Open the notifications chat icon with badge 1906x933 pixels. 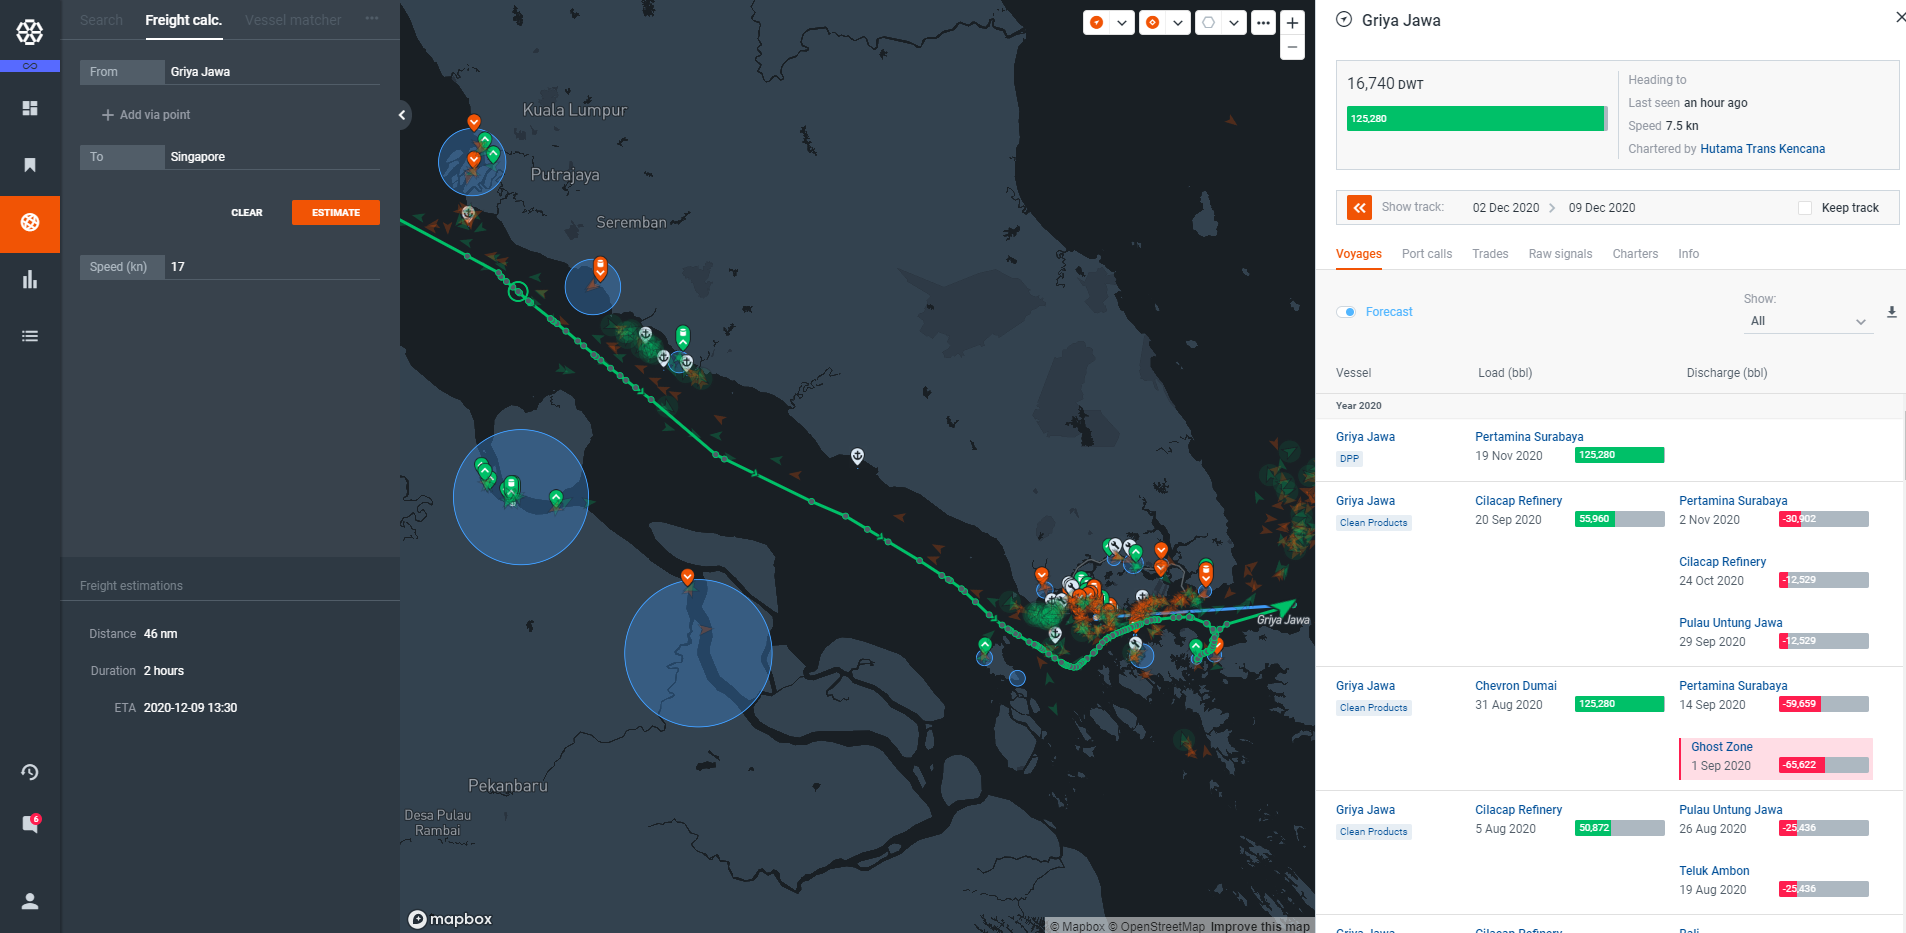(30, 824)
